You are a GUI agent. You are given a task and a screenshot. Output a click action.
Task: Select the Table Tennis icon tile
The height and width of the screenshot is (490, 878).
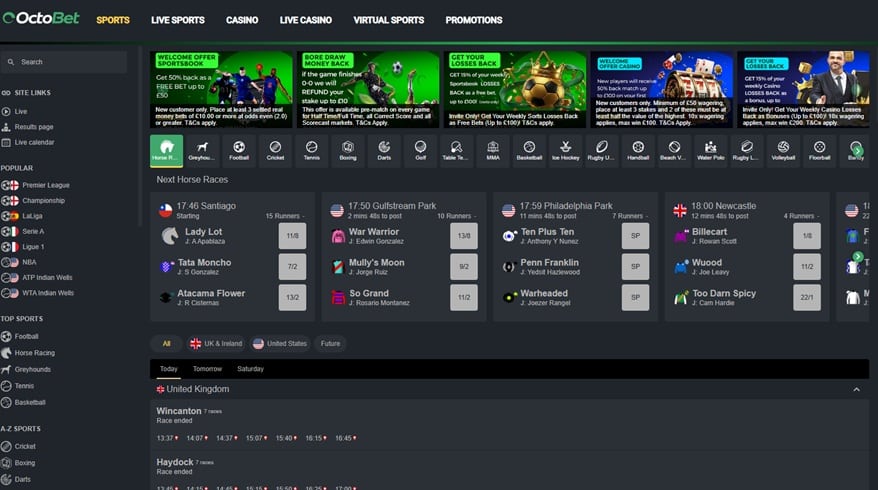(x=456, y=151)
